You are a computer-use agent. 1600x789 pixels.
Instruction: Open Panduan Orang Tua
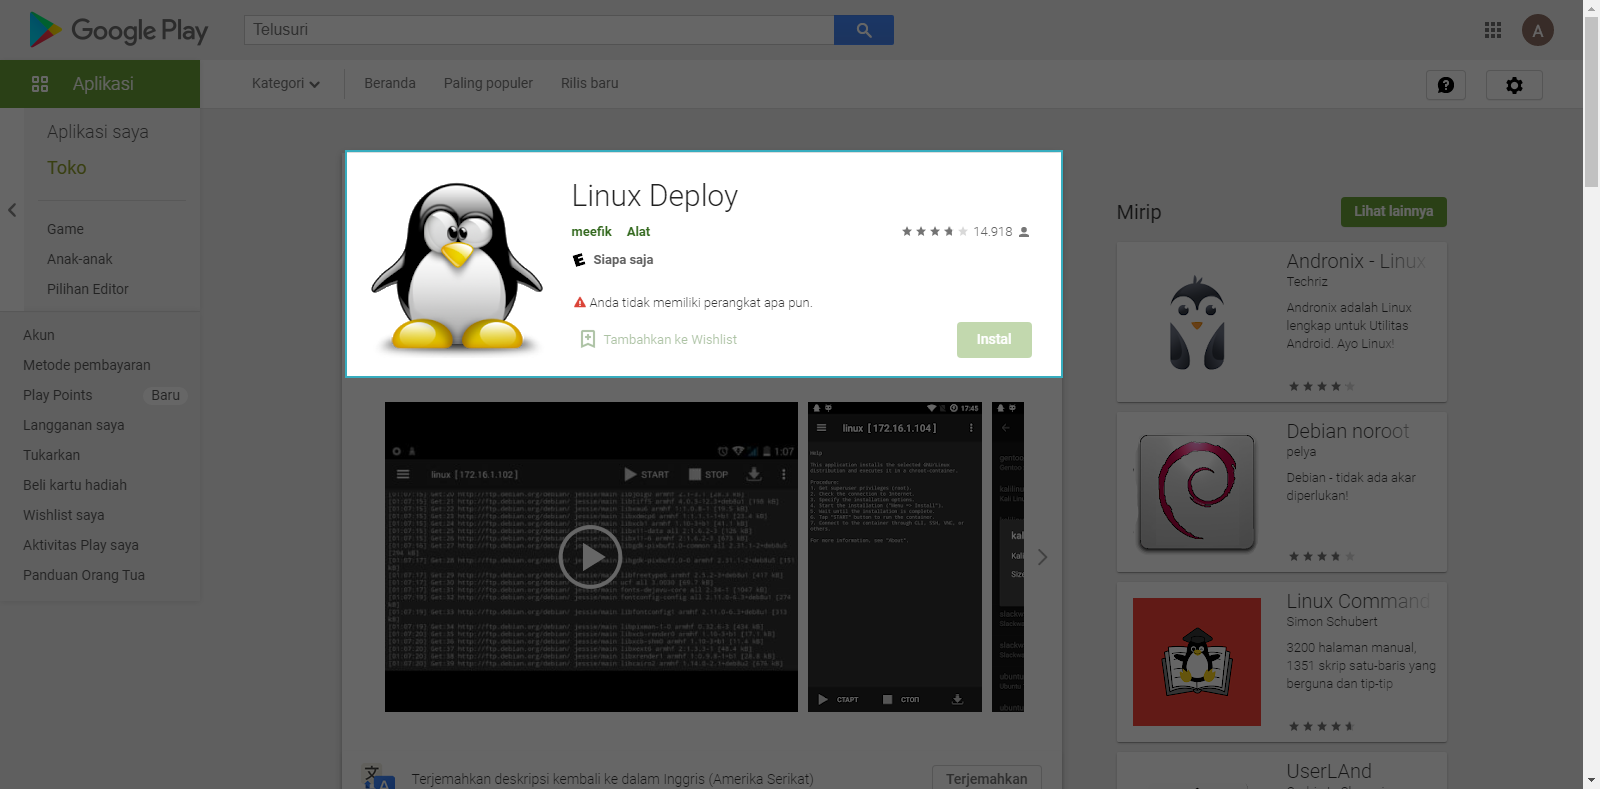[x=84, y=575]
